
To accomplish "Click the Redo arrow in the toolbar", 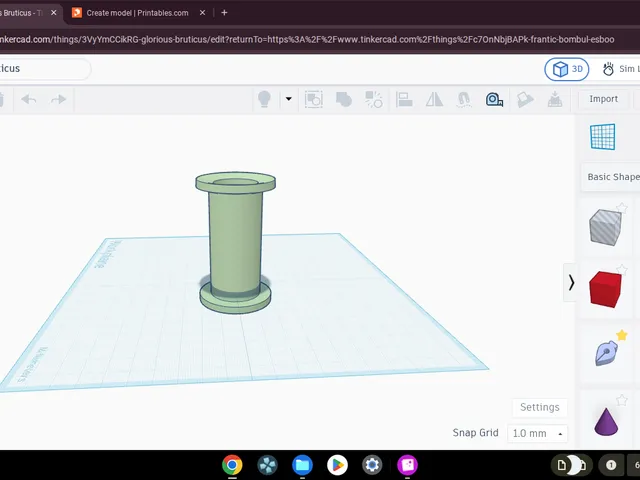I will [x=58, y=99].
